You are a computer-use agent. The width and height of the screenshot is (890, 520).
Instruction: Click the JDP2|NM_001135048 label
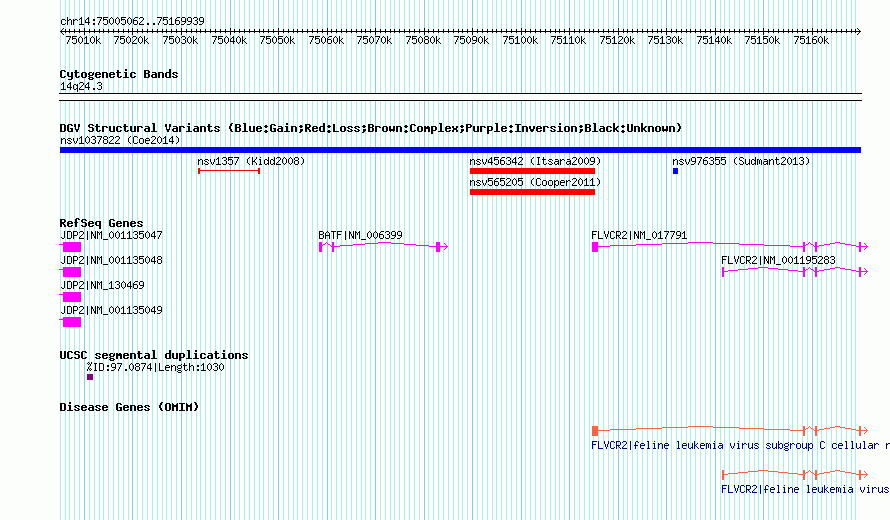pyautogui.click(x=111, y=260)
